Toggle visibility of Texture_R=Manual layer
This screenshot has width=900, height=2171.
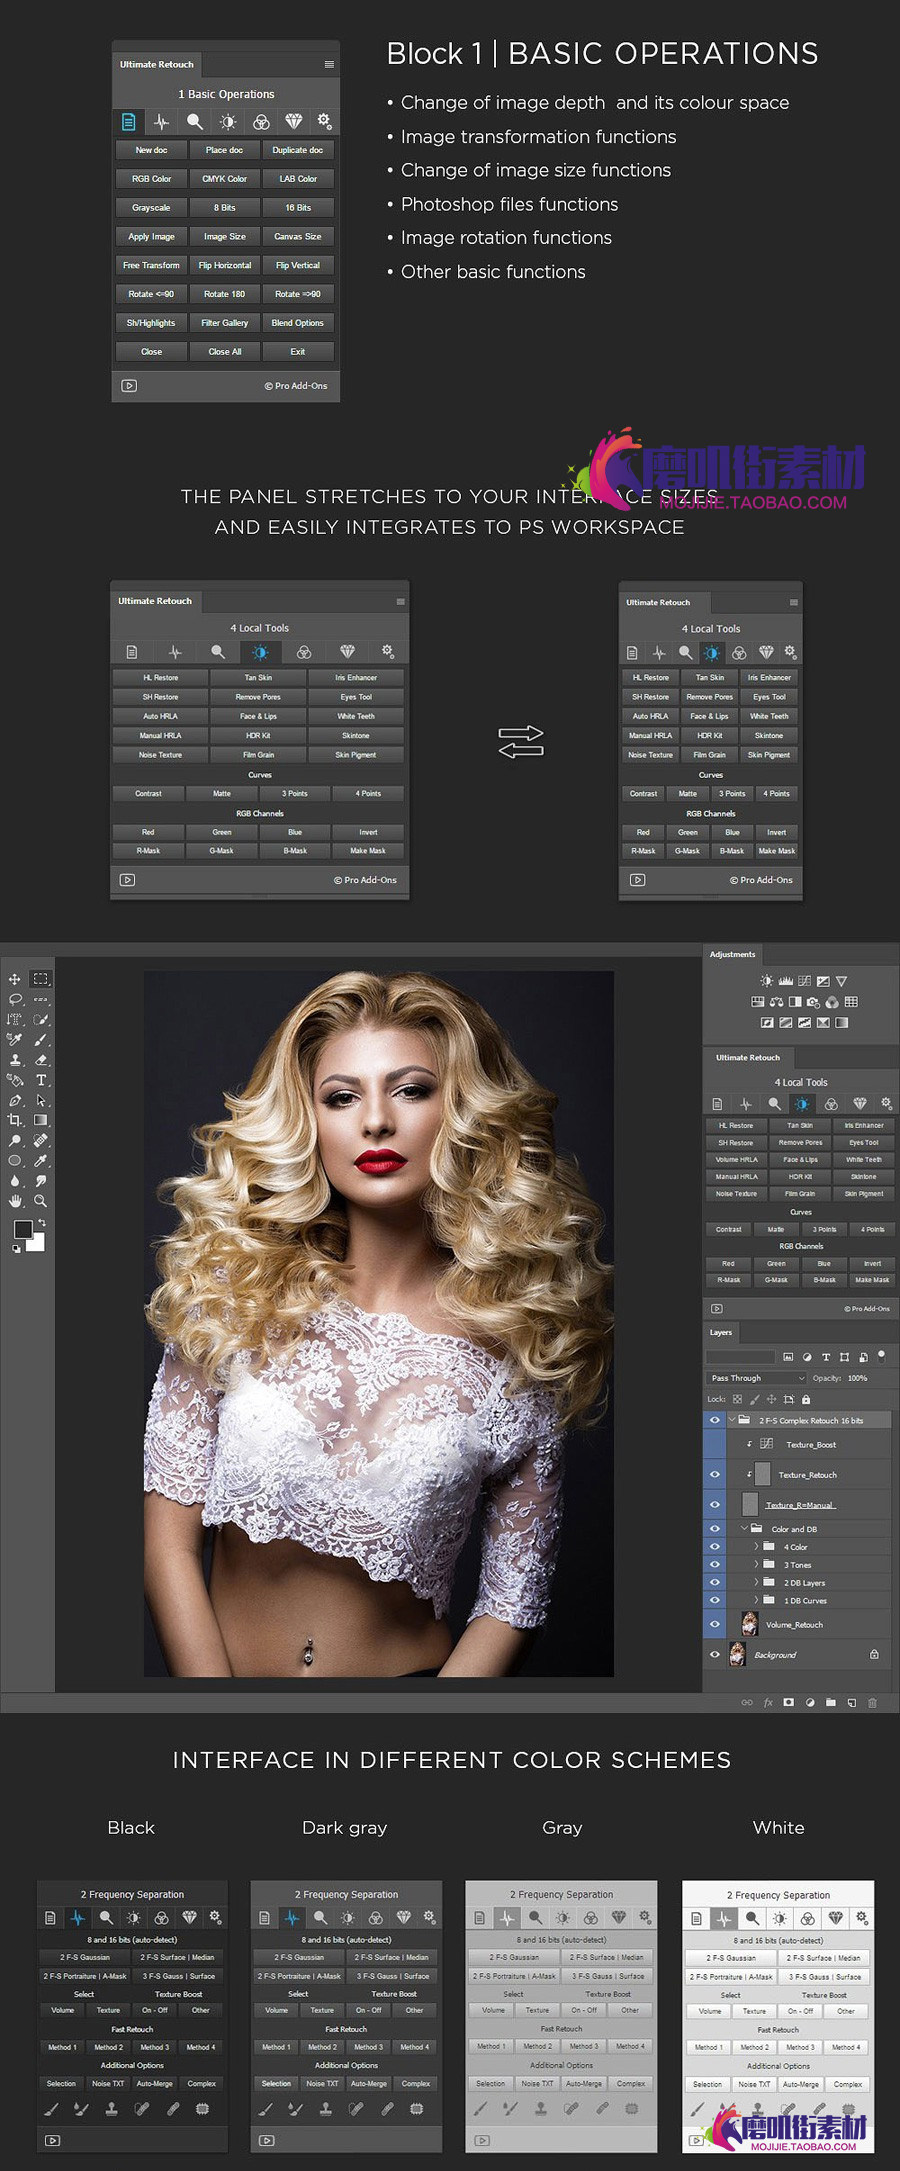click(714, 1504)
